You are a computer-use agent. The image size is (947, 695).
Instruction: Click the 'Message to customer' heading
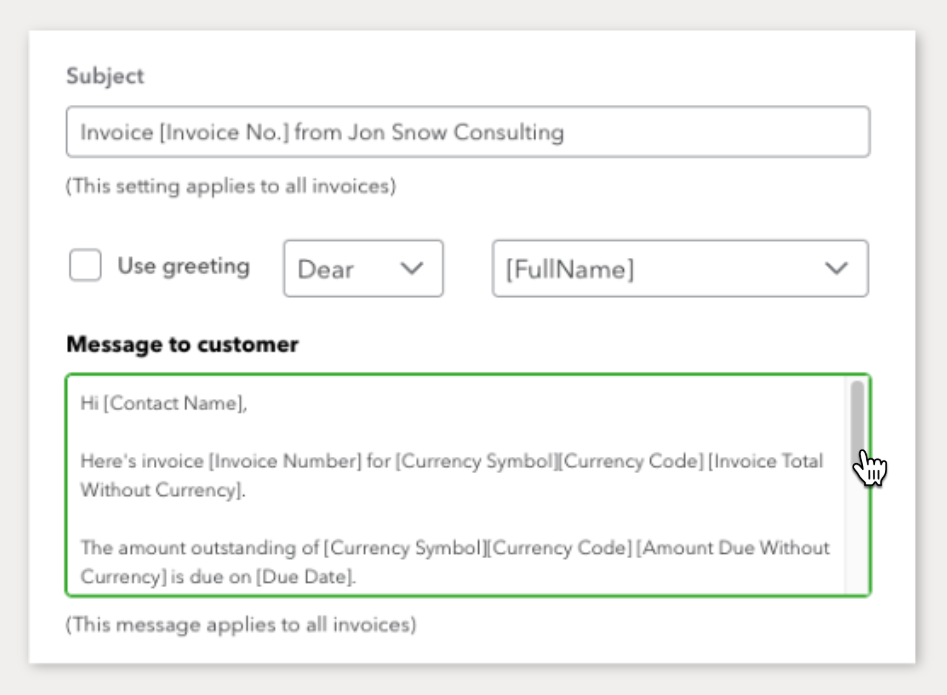182,345
